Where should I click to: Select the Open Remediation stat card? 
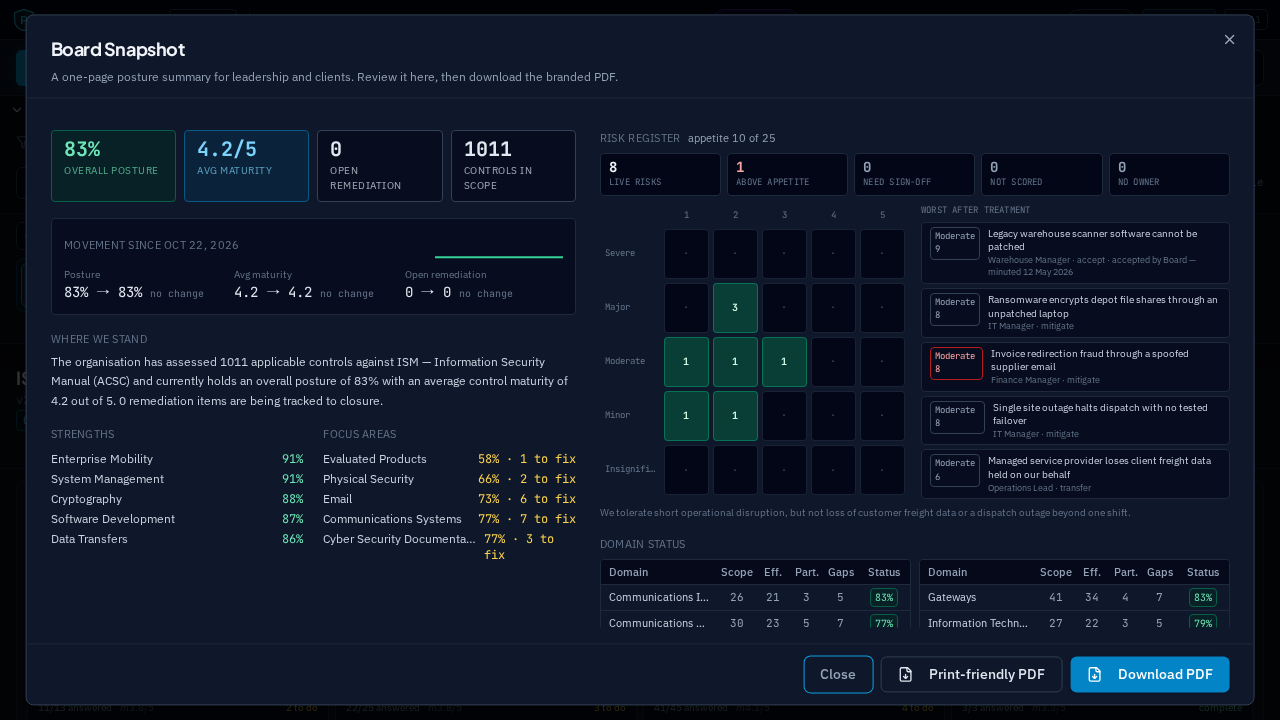pyautogui.click(x=380, y=166)
